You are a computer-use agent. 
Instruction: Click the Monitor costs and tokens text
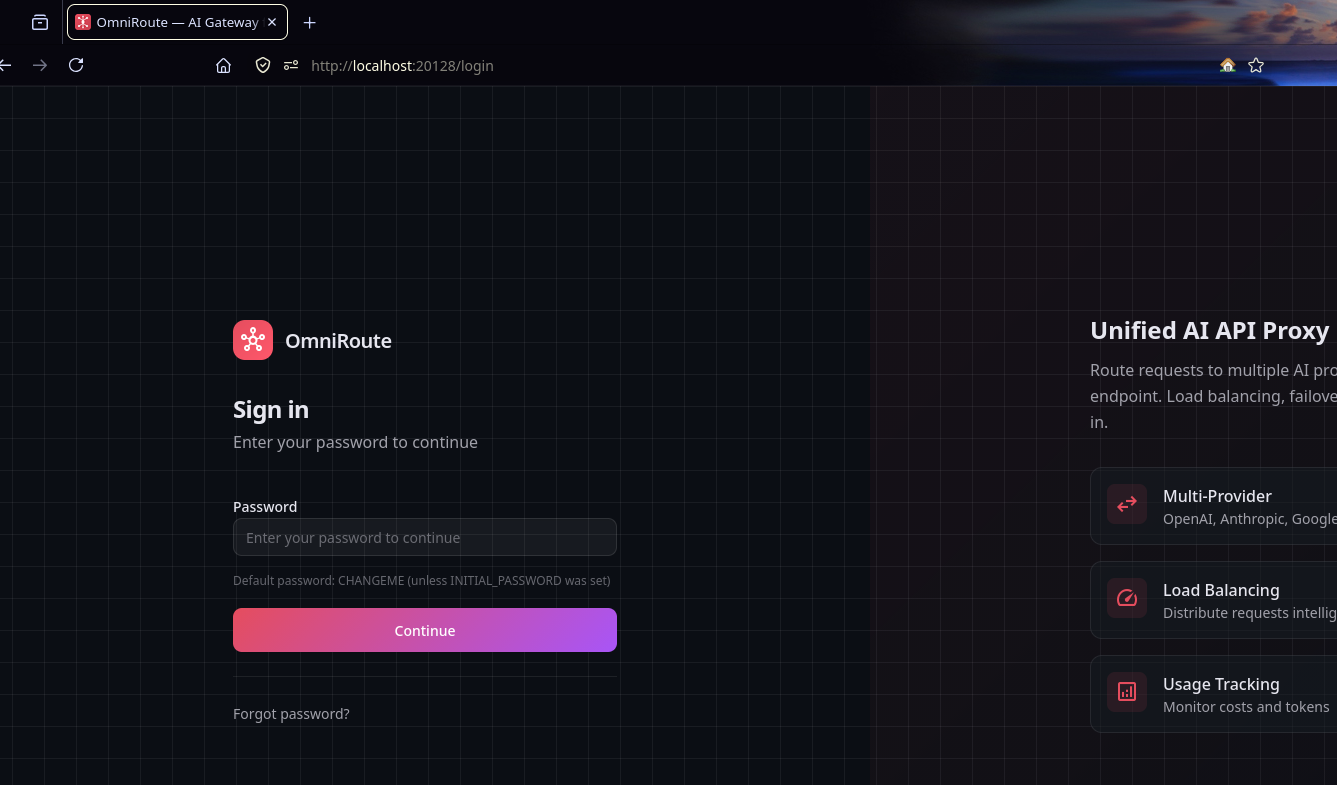tap(1246, 707)
